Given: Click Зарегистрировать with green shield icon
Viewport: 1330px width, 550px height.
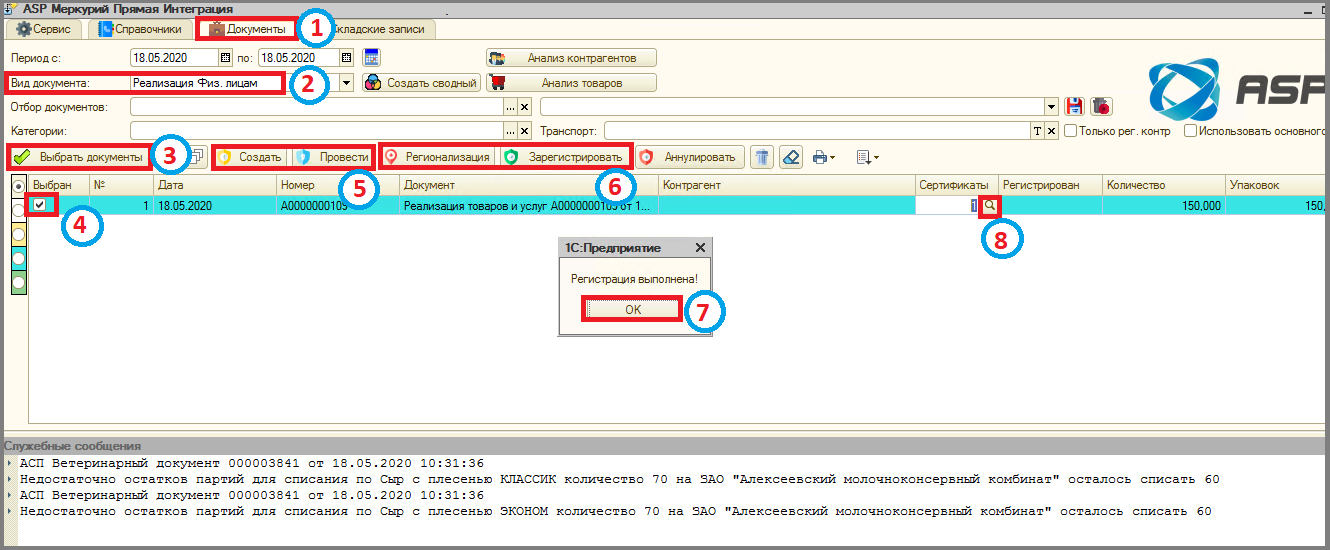Looking at the screenshot, I should tap(565, 157).
